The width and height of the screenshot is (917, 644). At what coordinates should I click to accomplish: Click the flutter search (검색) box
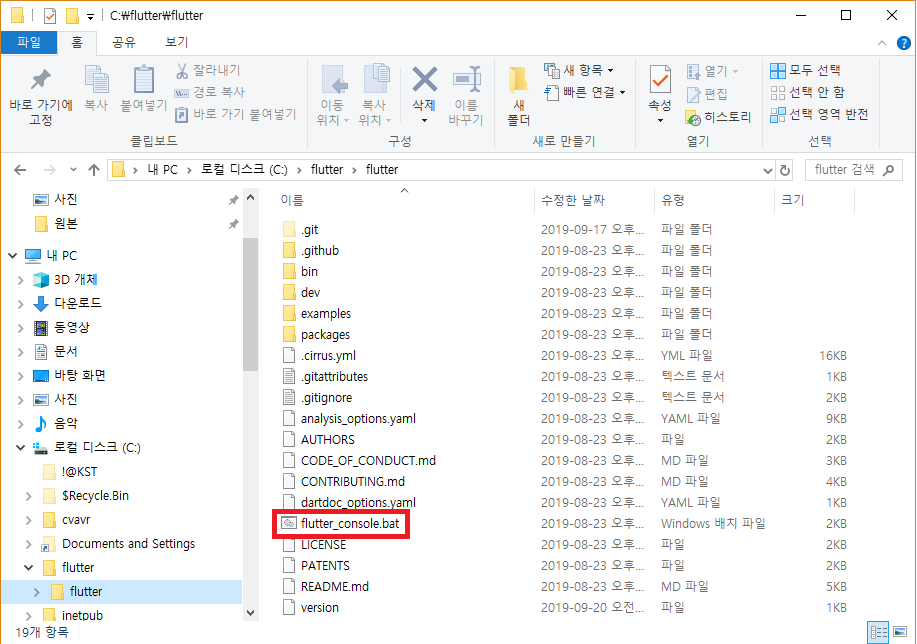coord(853,170)
